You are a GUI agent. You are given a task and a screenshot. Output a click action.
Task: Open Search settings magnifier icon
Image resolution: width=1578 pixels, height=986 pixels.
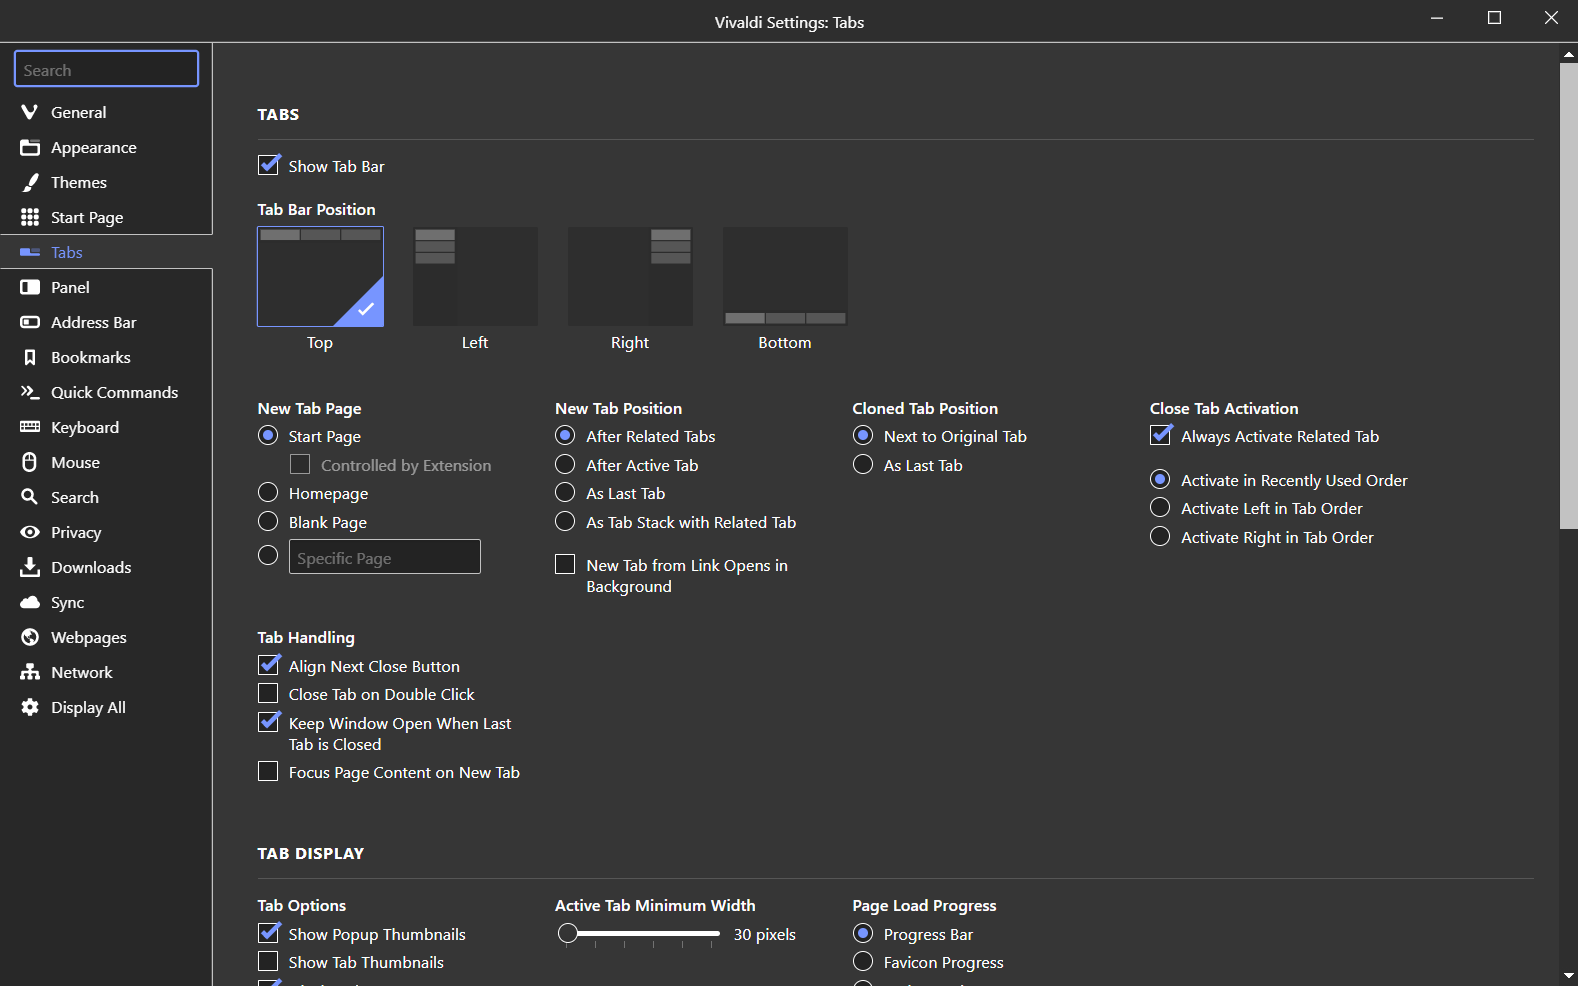coord(30,497)
